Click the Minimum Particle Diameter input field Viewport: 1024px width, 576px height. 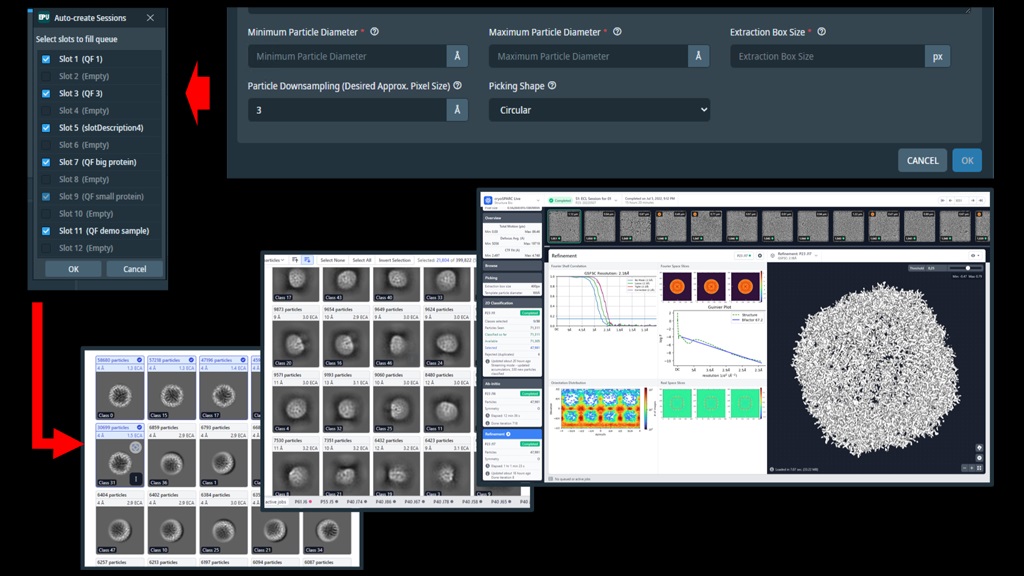[347, 56]
